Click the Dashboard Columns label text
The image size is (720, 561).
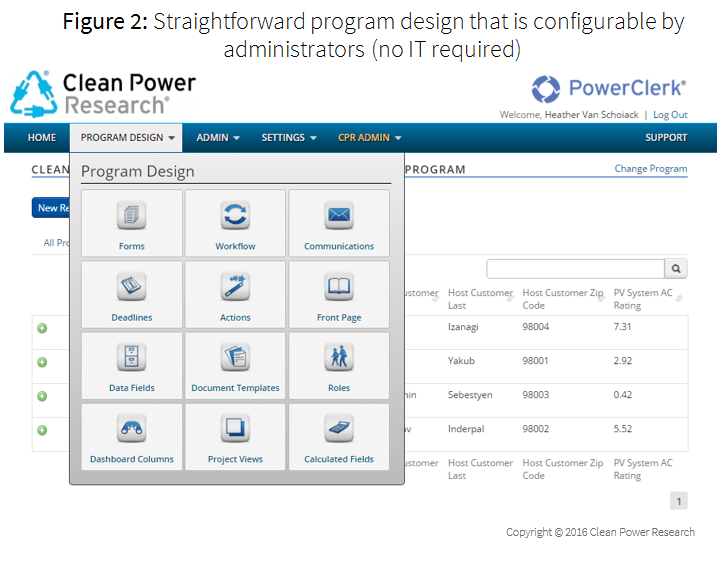[x=132, y=459]
